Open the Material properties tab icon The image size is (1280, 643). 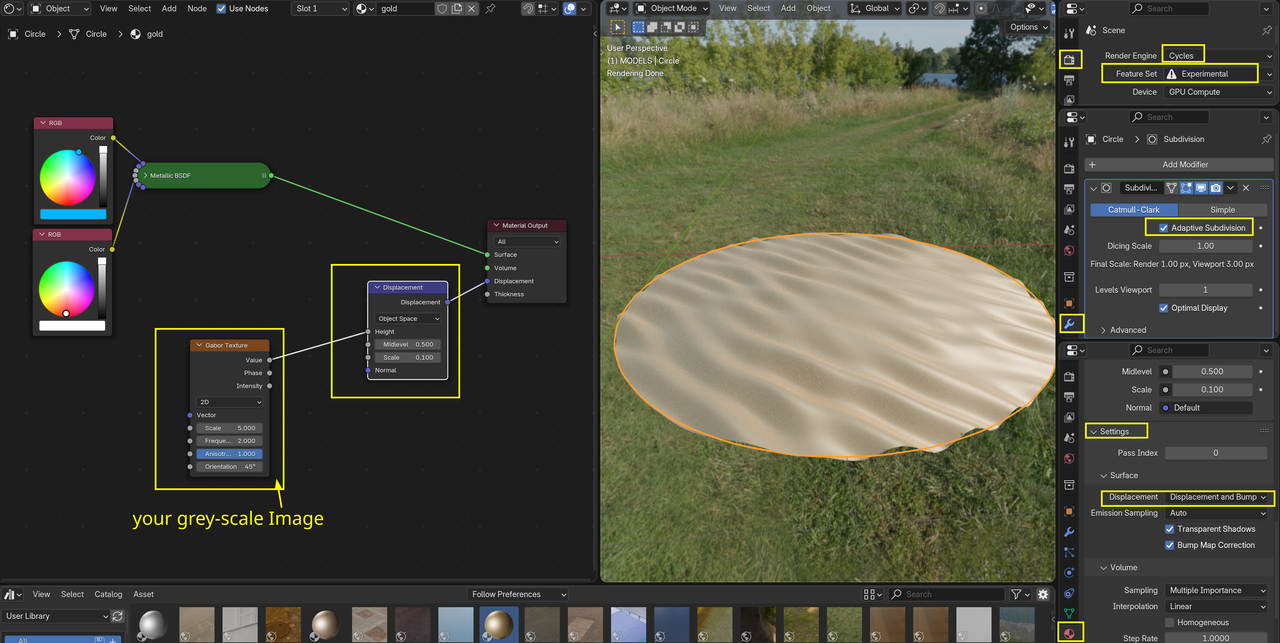click(1069, 632)
